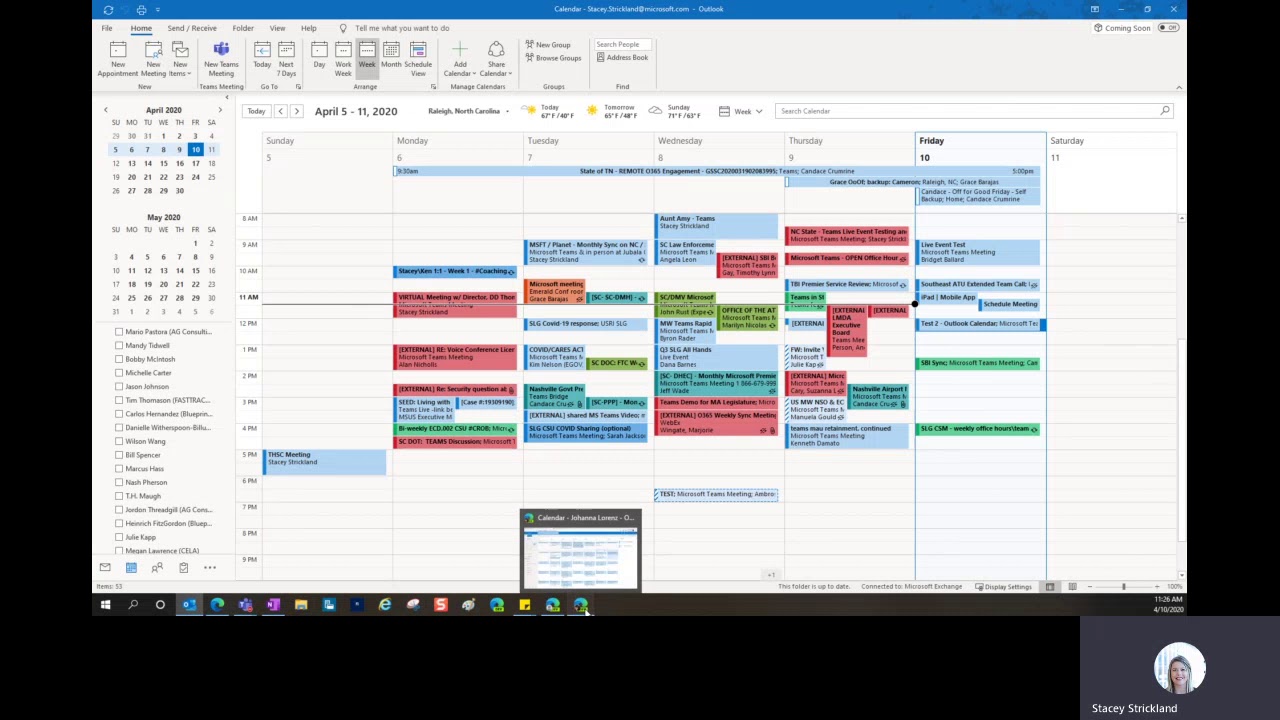Start a New Teams Meeting
The width and height of the screenshot is (1280, 720).
pos(221,59)
